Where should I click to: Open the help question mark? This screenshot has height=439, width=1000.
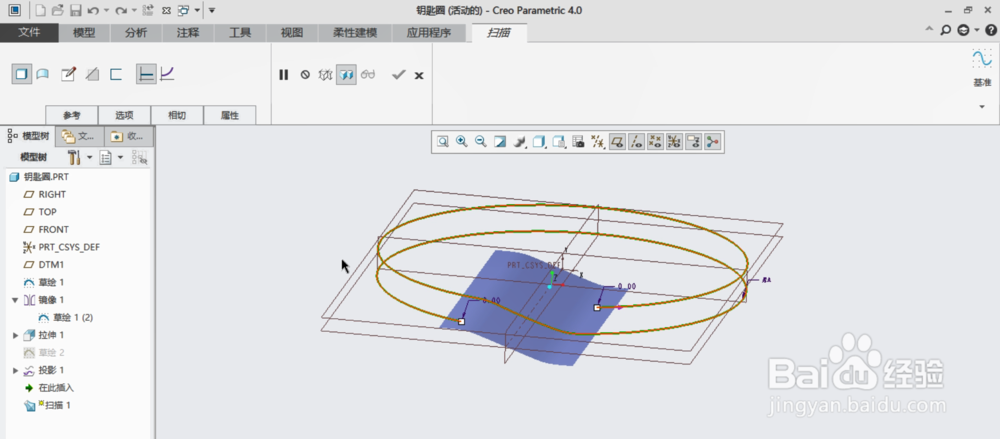[990, 29]
